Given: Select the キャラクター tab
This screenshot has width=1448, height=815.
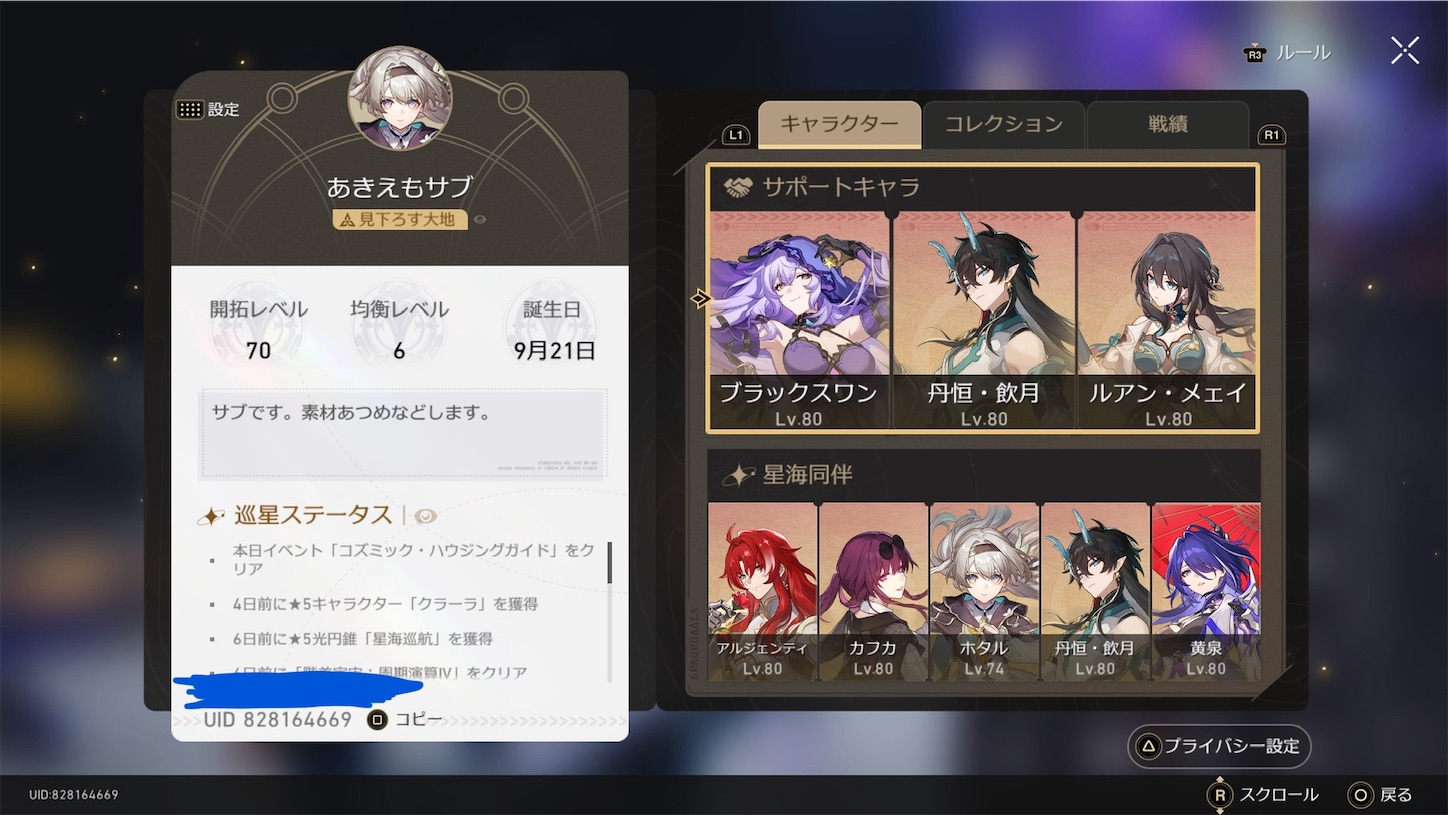Looking at the screenshot, I should click(x=839, y=124).
